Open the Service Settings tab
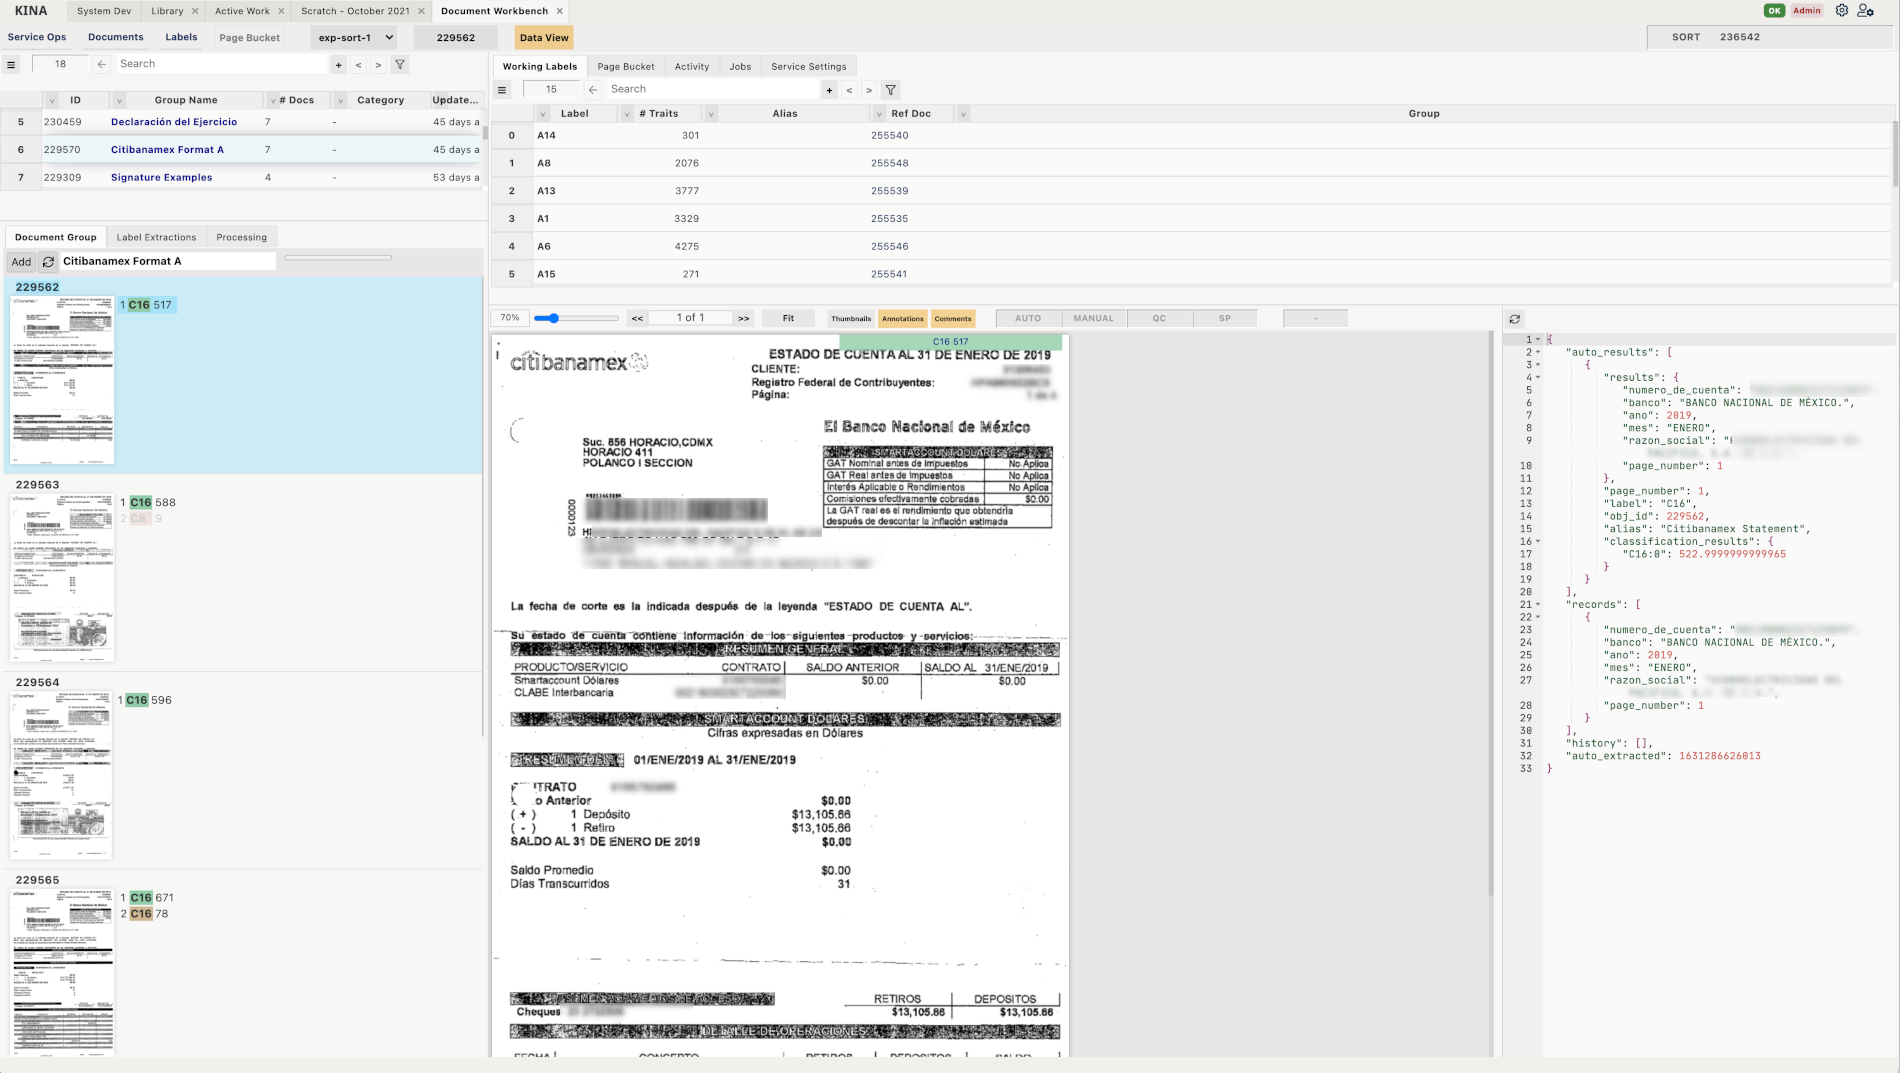The height and width of the screenshot is (1073, 1900). point(808,67)
